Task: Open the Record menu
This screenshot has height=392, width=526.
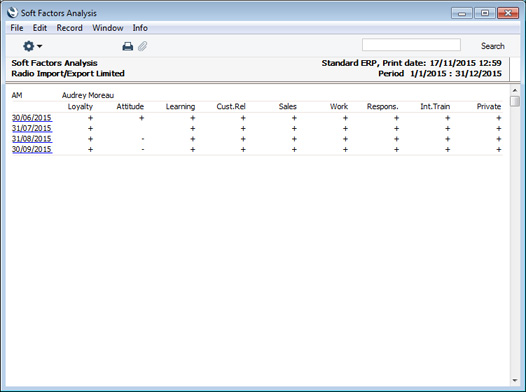Action: 69,28
